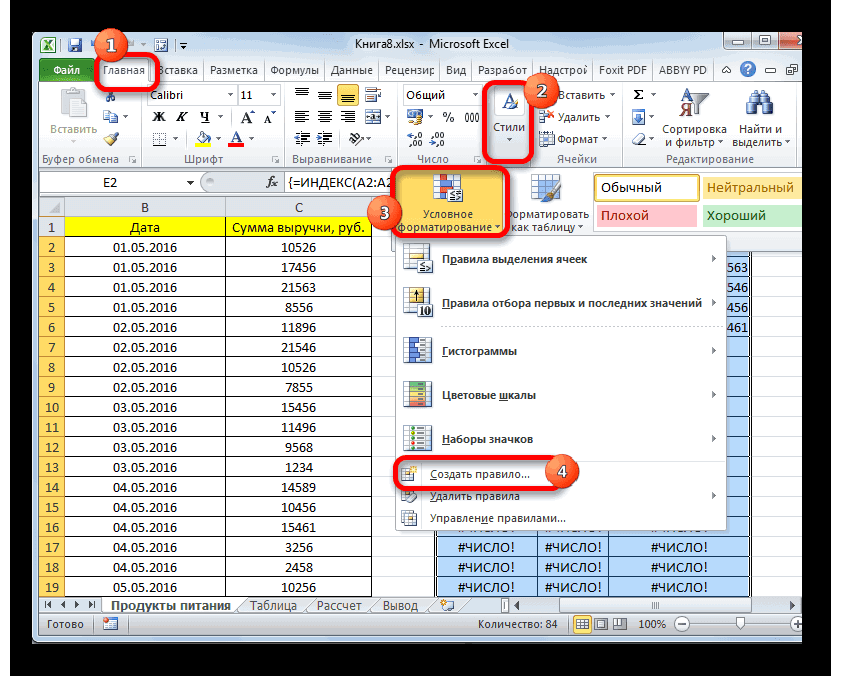Click the Условное форматирование button
The width and height of the screenshot is (859, 676).
(x=448, y=203)
